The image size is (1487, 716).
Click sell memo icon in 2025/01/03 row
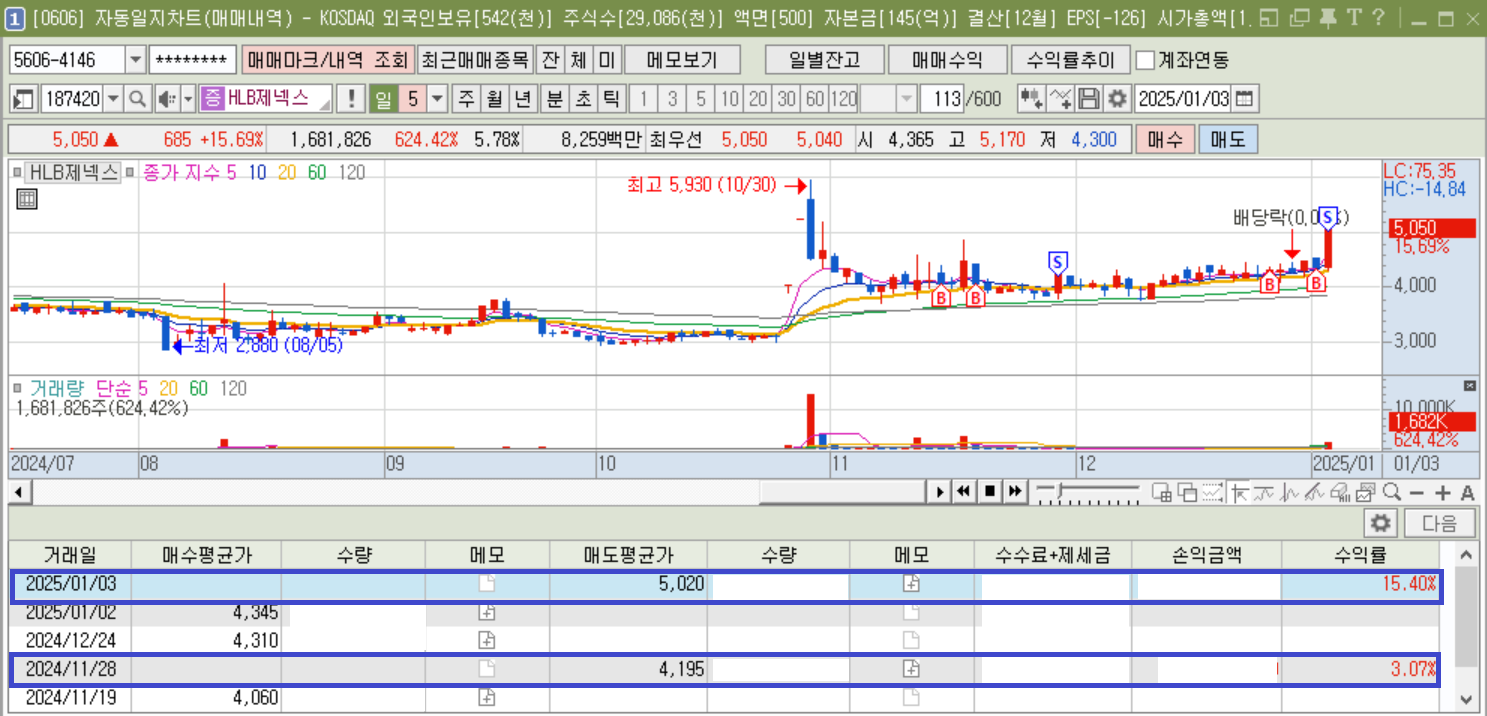pos(910,585)
